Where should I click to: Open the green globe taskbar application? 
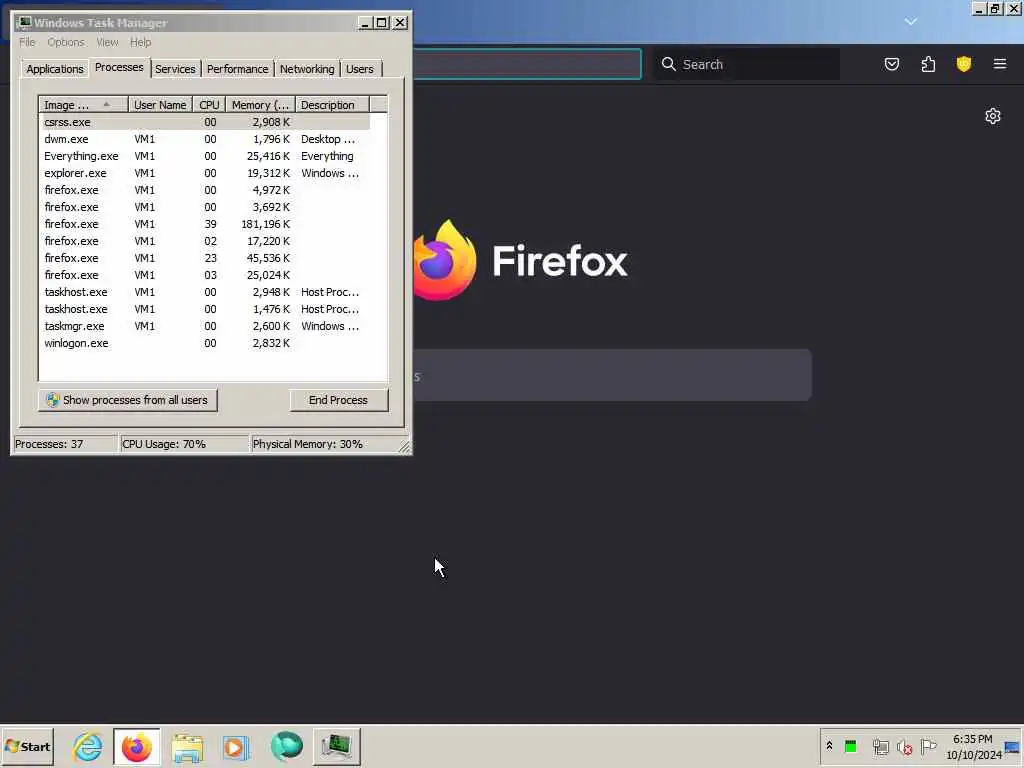(286, 746)
